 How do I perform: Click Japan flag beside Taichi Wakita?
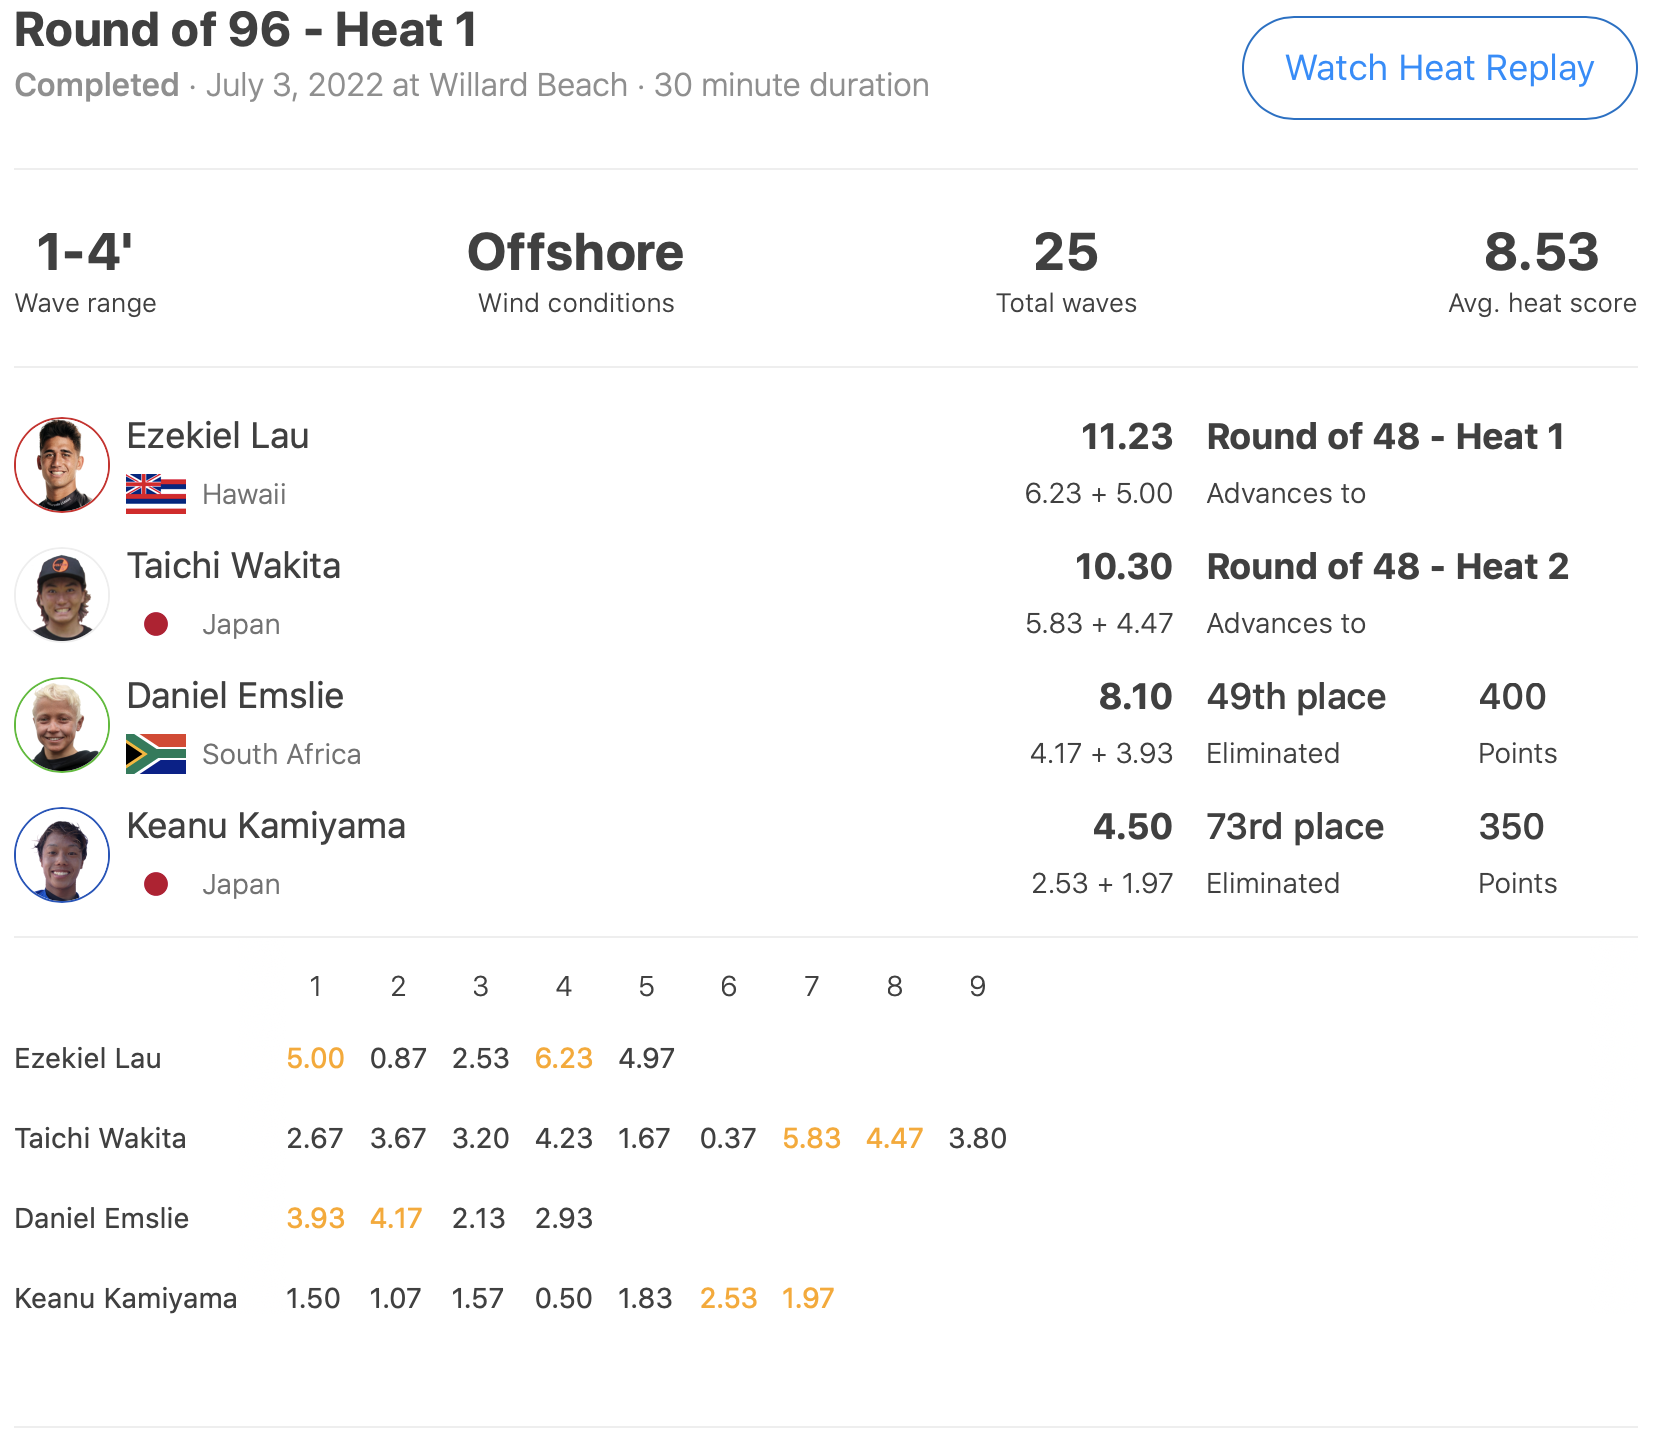tap(156, 624)
